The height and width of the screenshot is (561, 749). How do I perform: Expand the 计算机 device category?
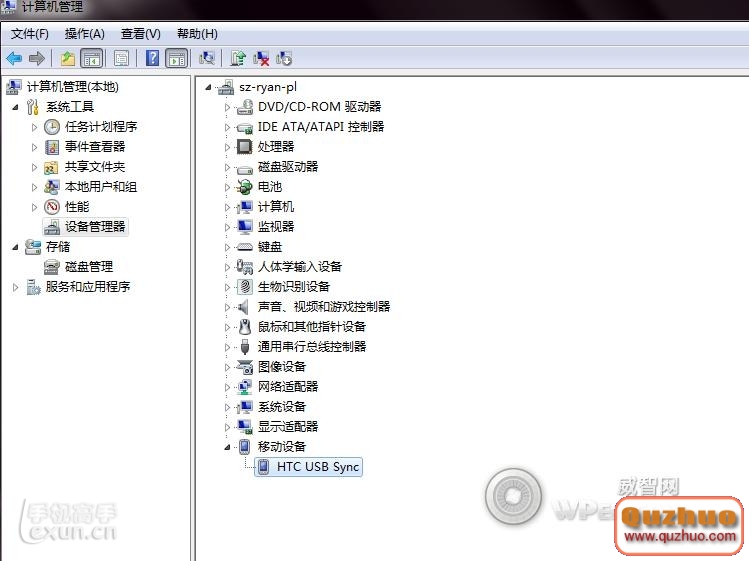[227, 207]
